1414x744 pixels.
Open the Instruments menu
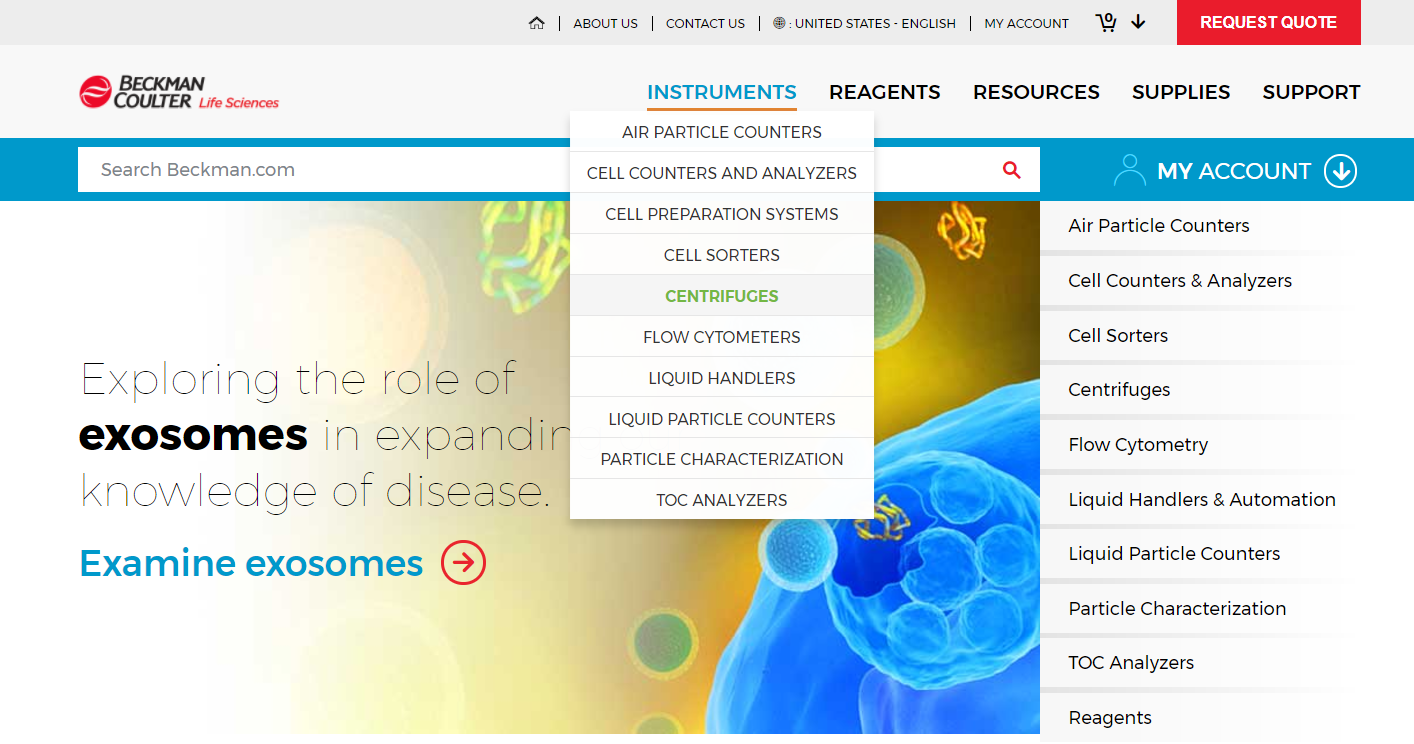click(x=722, y=92)
